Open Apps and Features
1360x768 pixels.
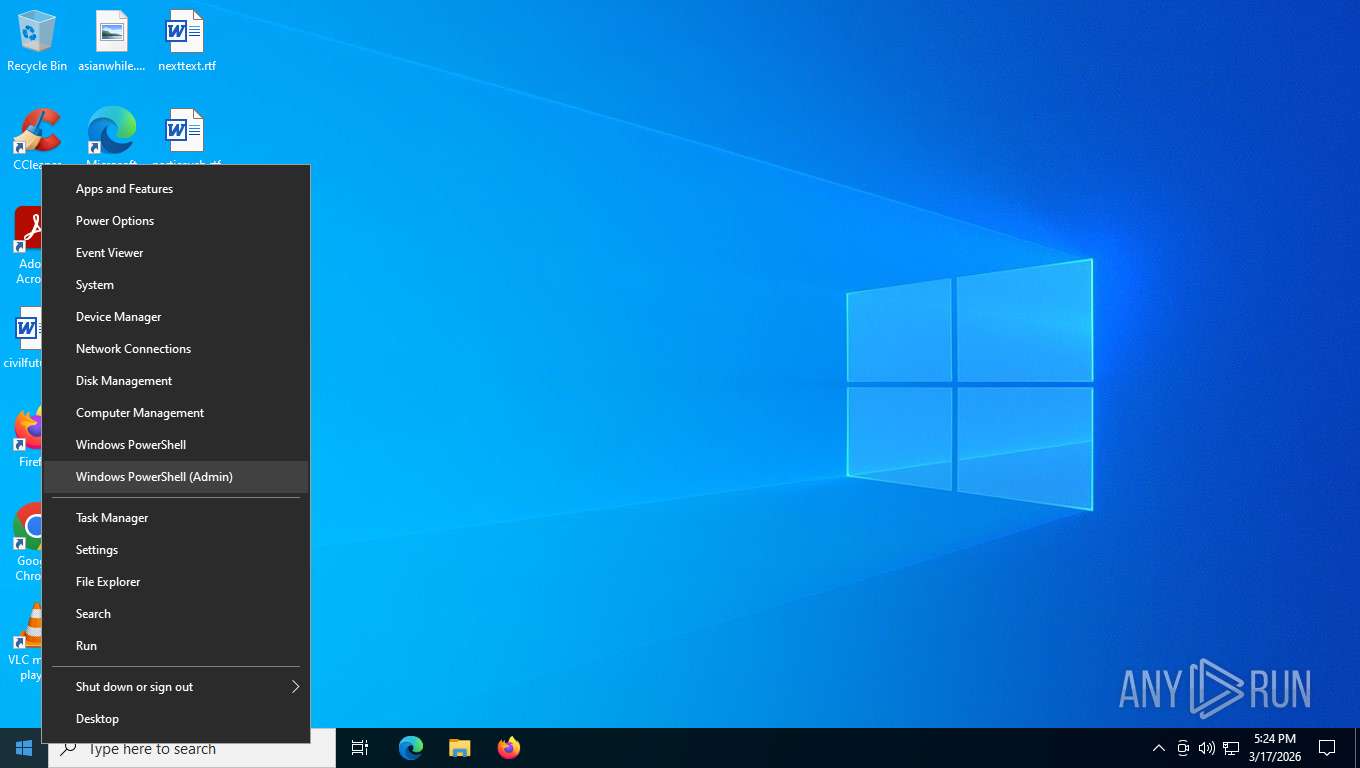coord(176,189)
